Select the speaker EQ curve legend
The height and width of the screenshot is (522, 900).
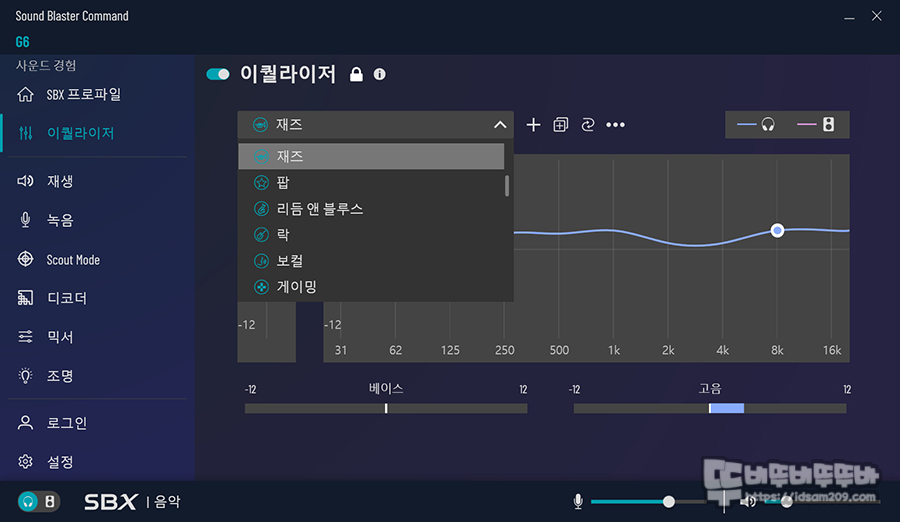[x=816, y=124]
